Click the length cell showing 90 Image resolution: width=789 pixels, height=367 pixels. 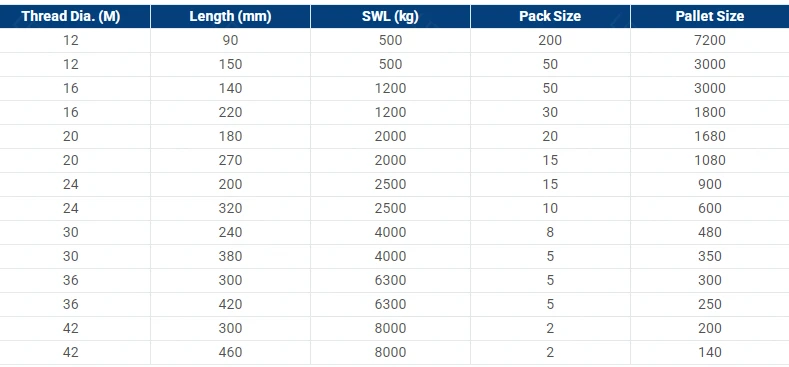coord(230,40)
